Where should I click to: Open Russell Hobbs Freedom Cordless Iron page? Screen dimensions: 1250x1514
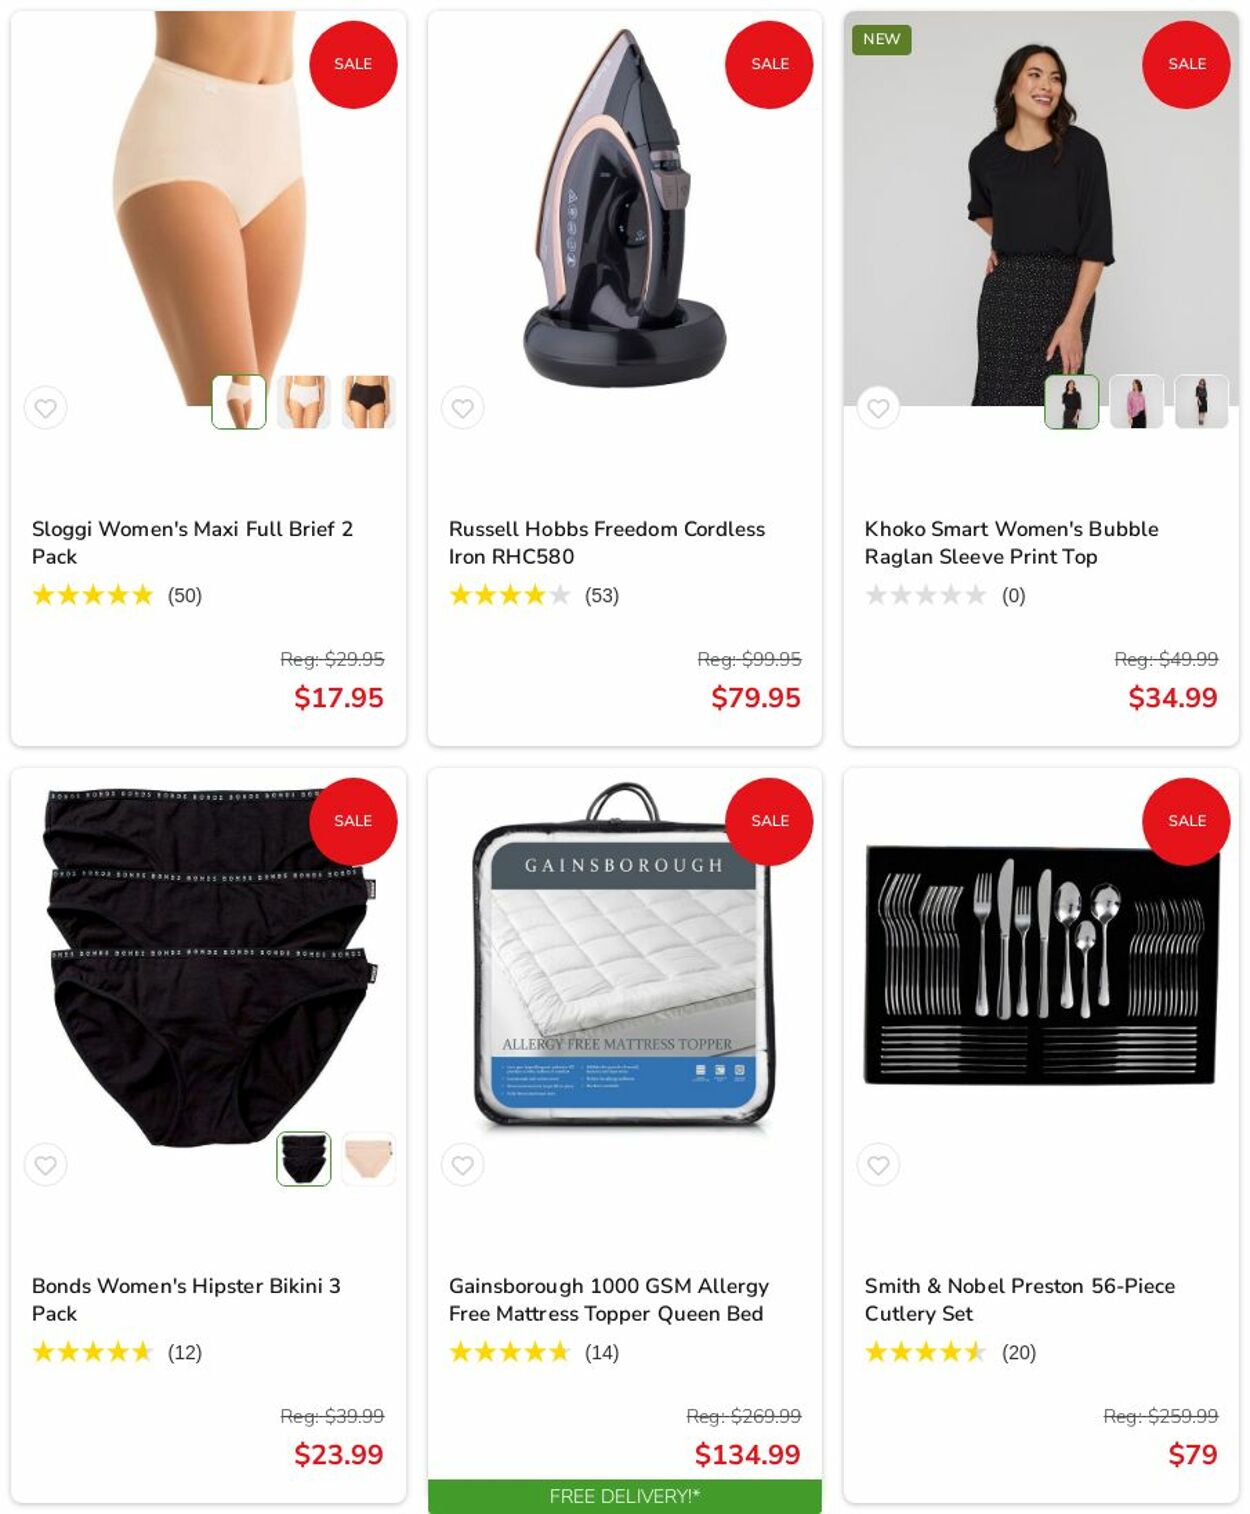click(x=606, y=542)
